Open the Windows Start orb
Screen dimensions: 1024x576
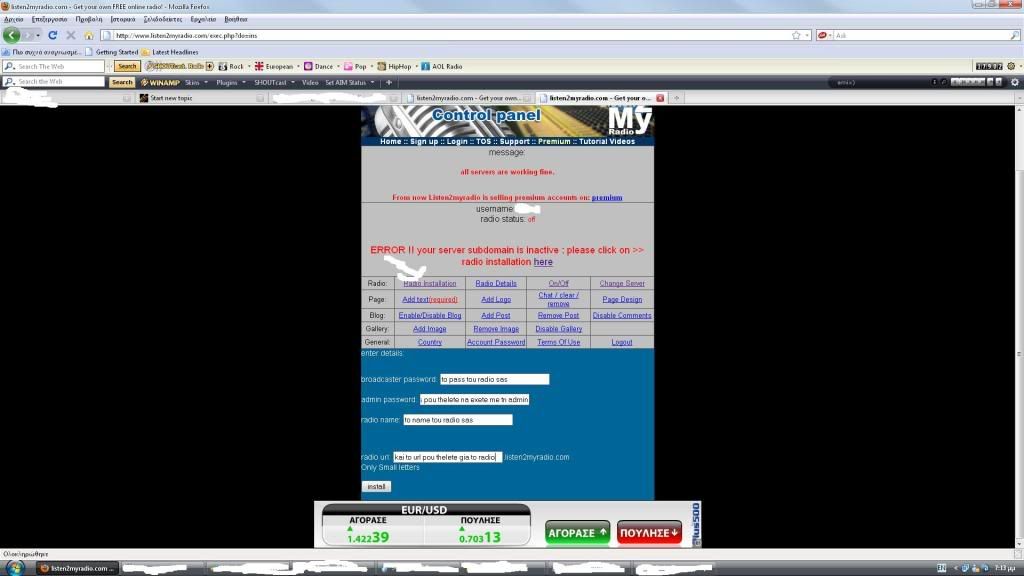(13, 568)
